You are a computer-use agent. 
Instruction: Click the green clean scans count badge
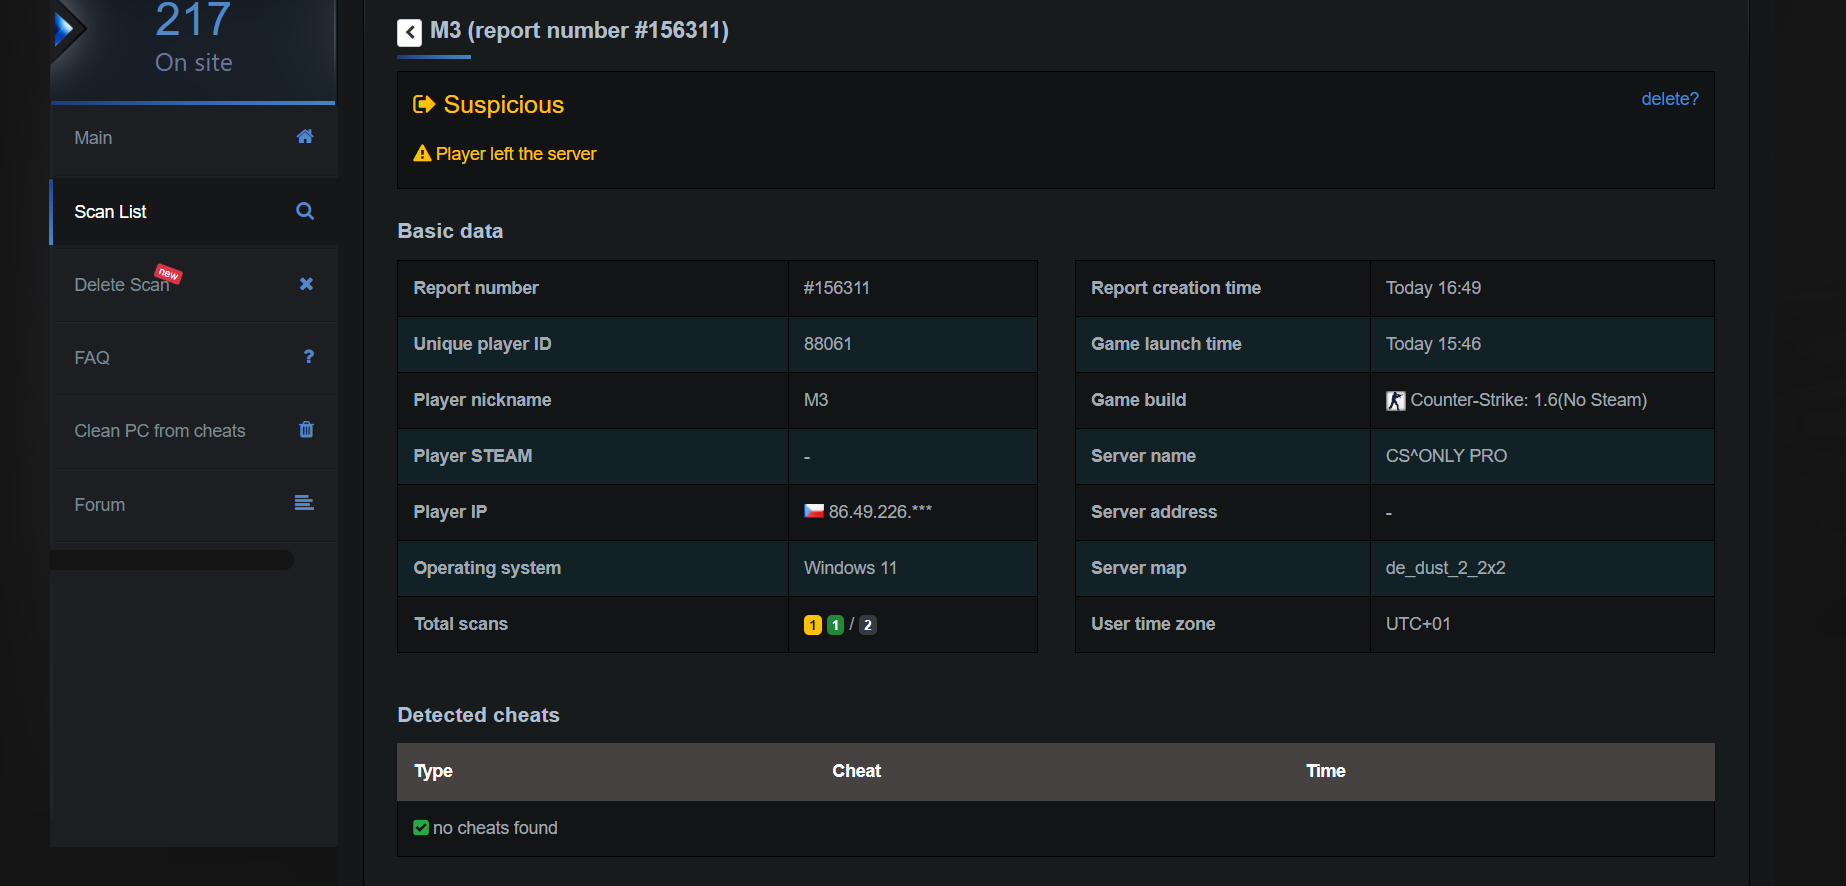point(836,625)
